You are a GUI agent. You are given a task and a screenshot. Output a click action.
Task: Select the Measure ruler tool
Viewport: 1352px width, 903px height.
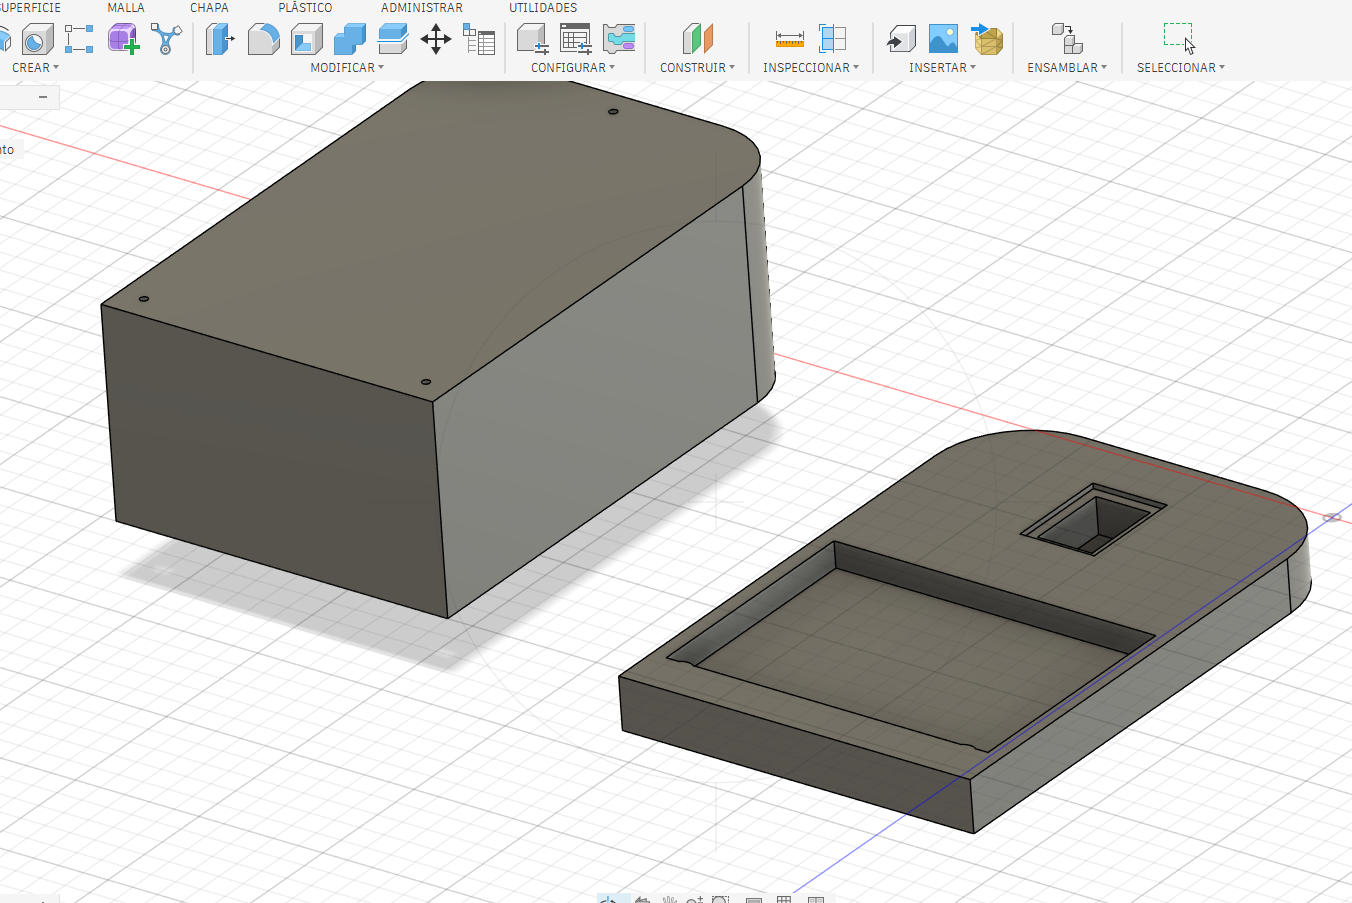789,40
